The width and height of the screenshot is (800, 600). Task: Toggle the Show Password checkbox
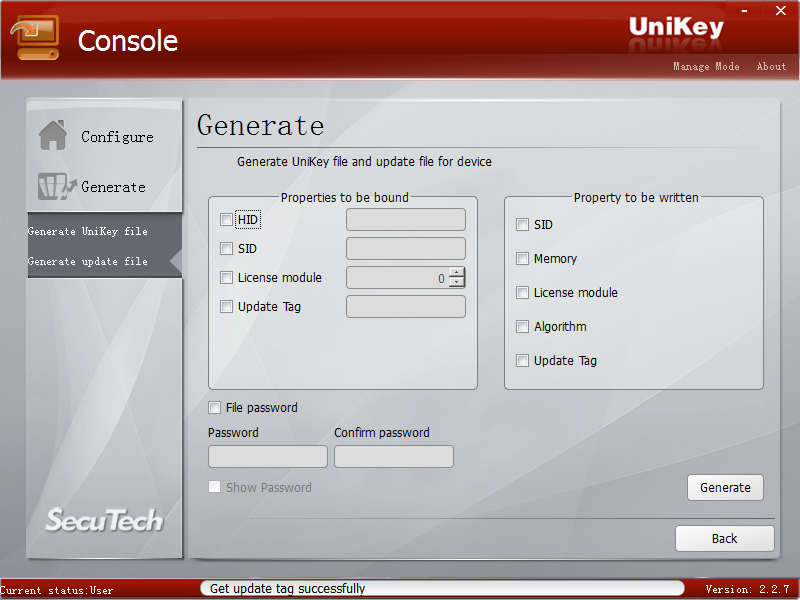pyautogui.click(x=214, y=487)
